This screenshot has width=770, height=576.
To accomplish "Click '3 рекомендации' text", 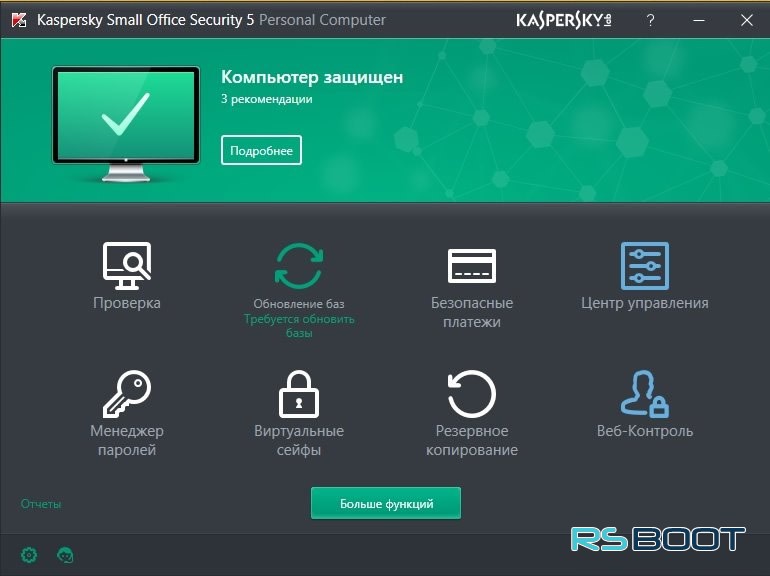I will point(267,99).
